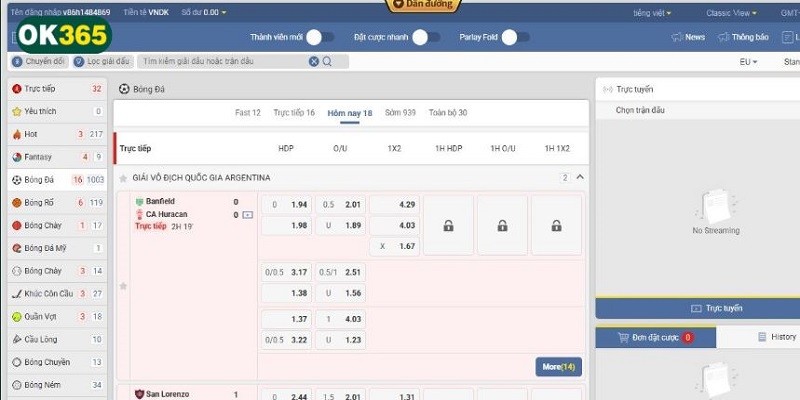
Task: Click the Quần Vợt tennis ball icon
Action: [17, 316]
